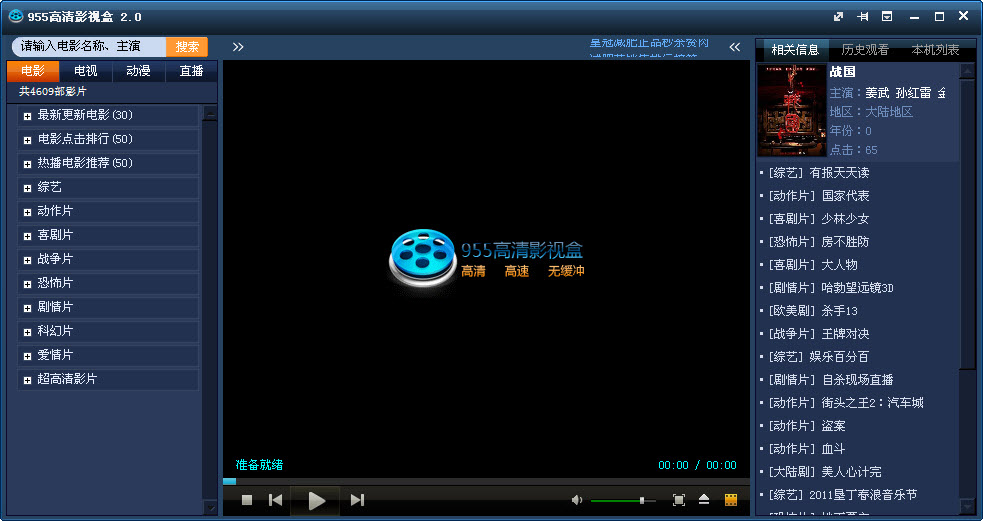Image resolution: width=983 pixels, height=521 pixels.
Task: Click the diagonal arrows compact mode icon
Action: 838,17
